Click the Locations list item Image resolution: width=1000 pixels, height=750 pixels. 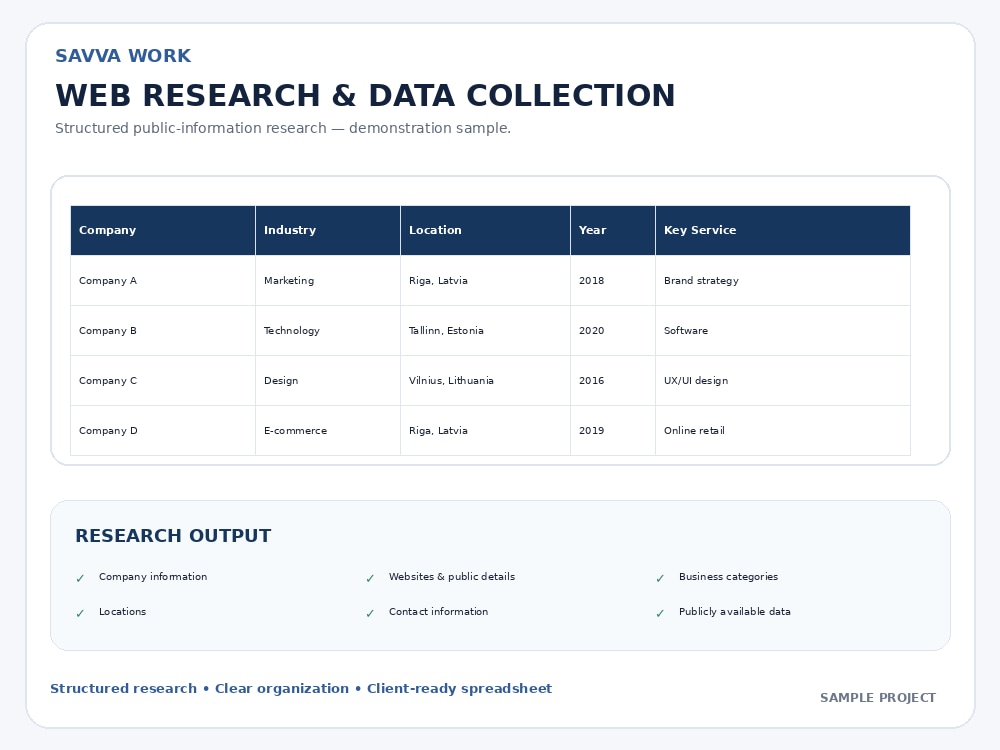pyautogui.click(x=122, y=612)
